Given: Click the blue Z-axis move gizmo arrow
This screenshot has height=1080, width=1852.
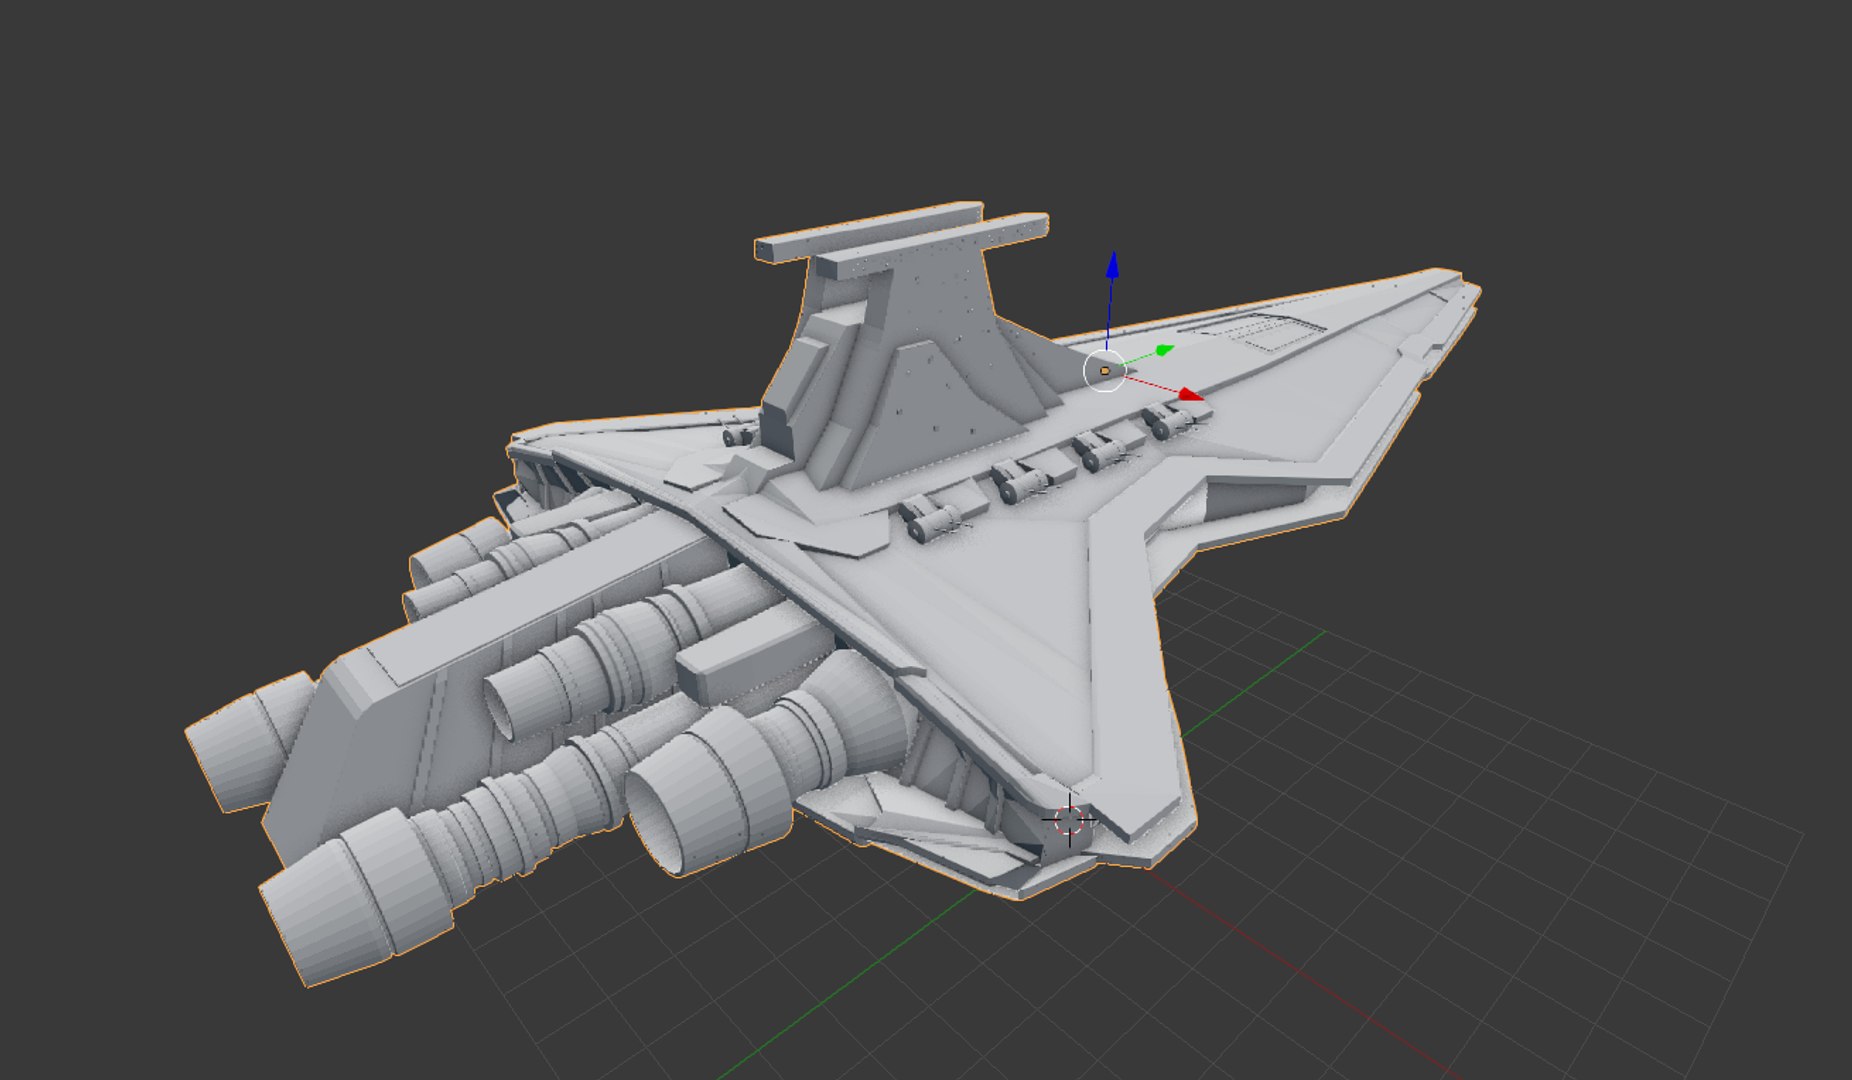Looking at the screenshot, I should [1112, 266].
